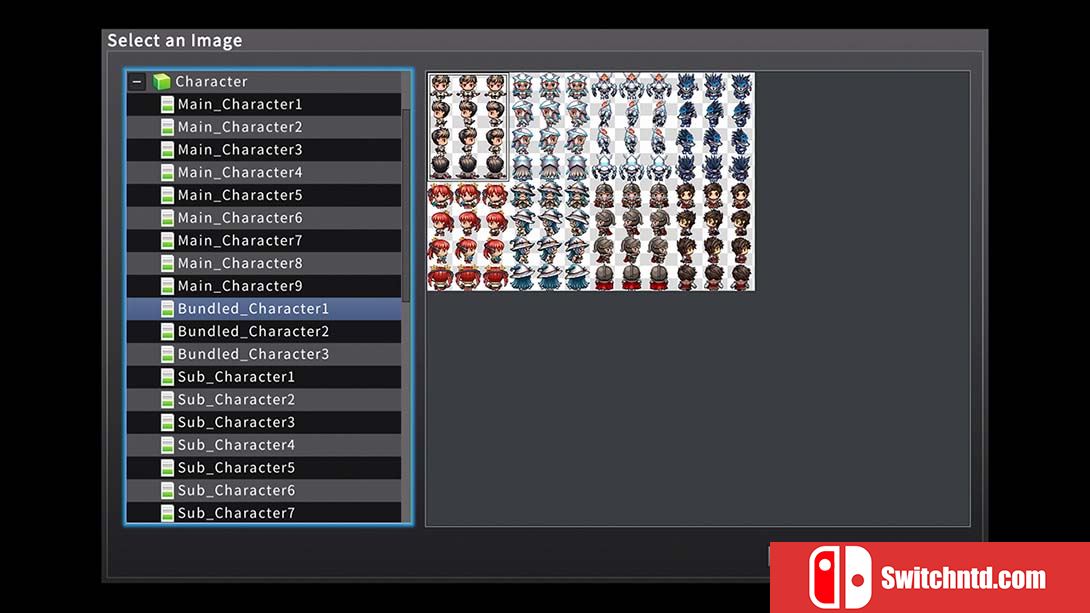Select the Main_Character6 text entry
The image size is (1090, 613).
(240, 218)
